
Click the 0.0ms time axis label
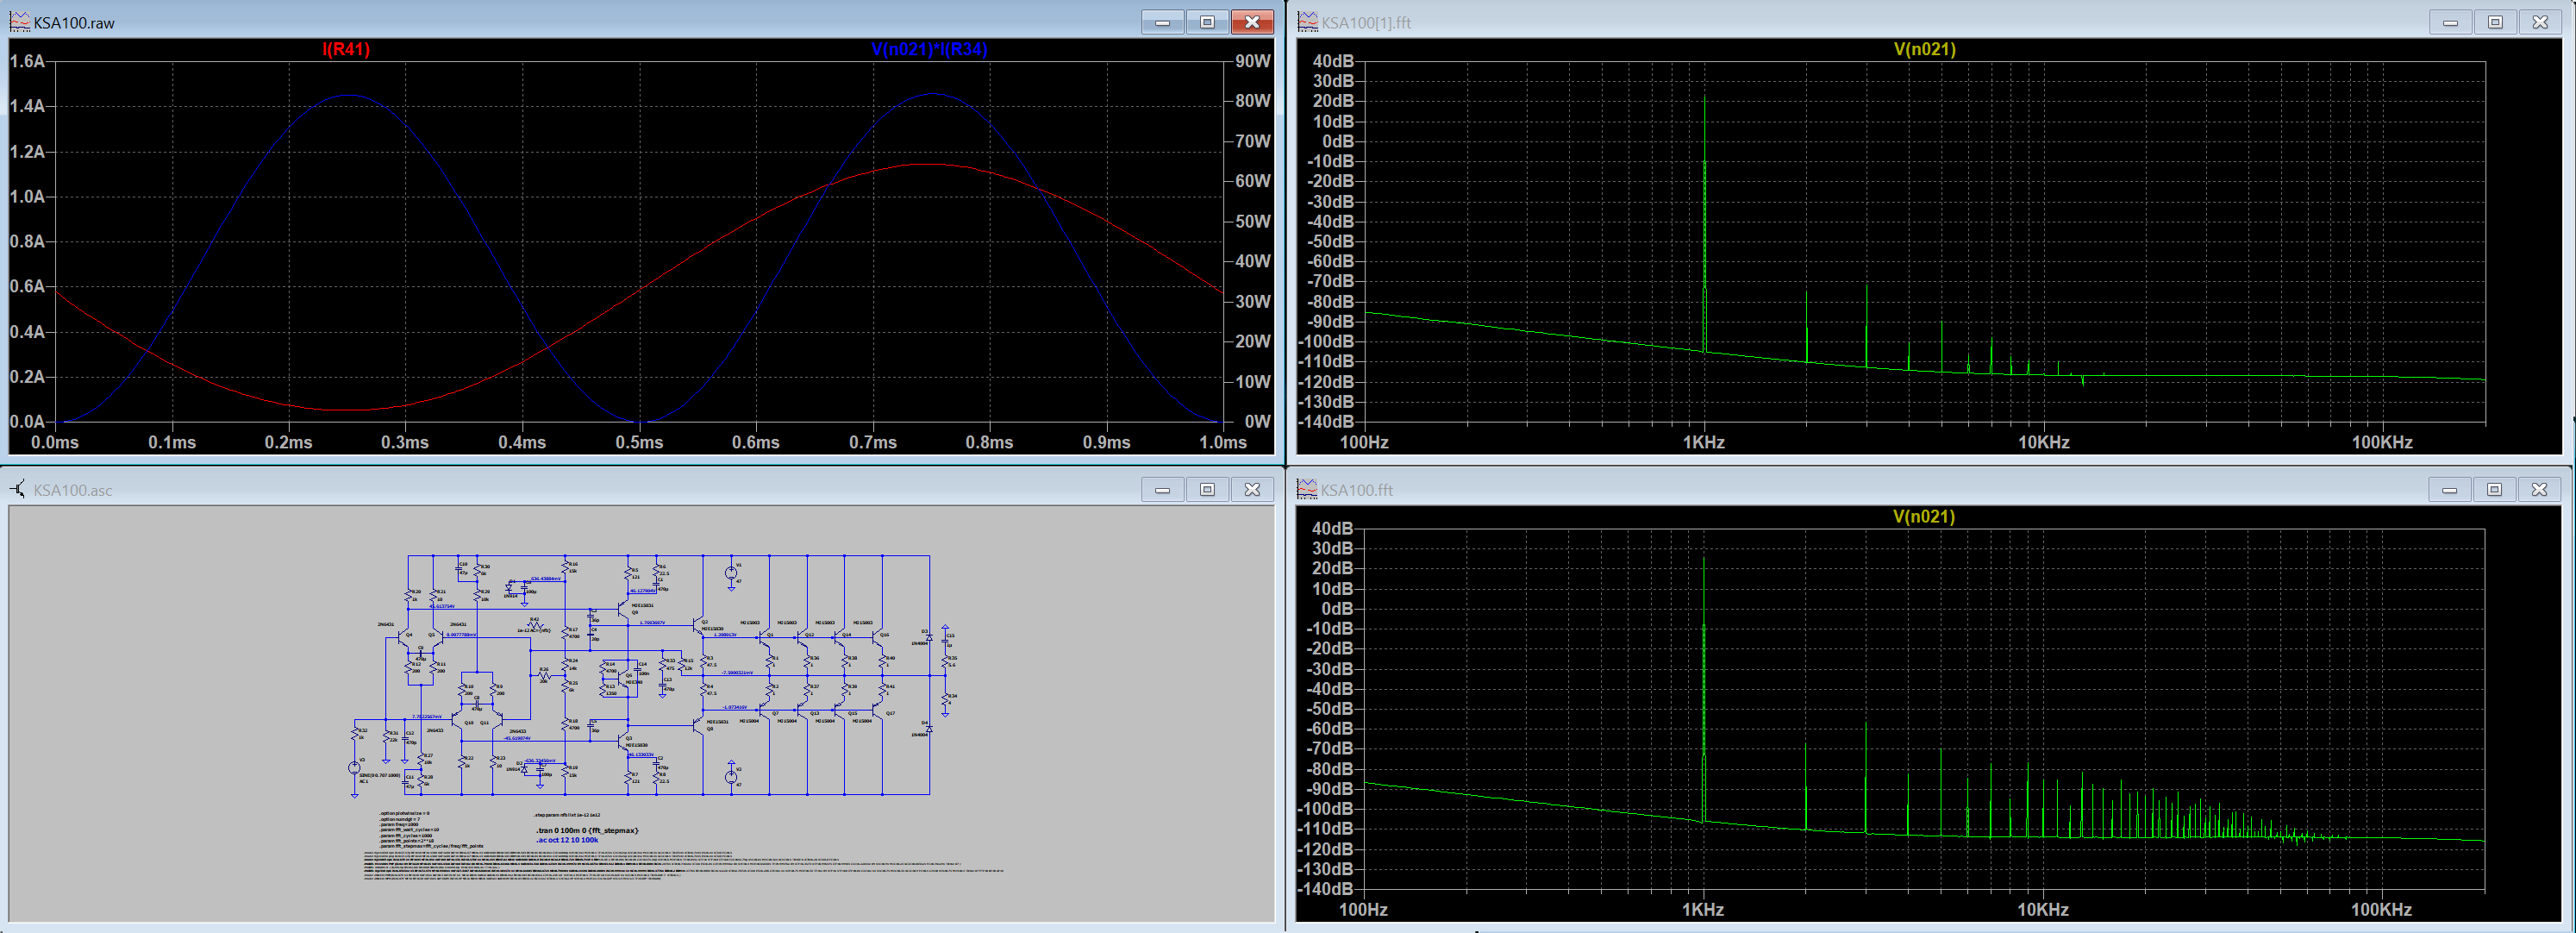[x=55, y=442]
